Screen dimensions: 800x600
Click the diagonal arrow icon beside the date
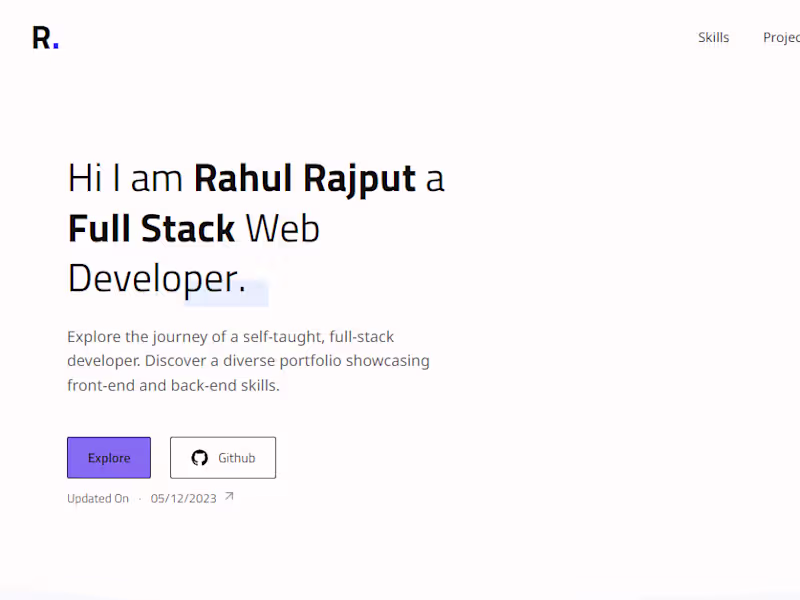(x=229, y=496)
